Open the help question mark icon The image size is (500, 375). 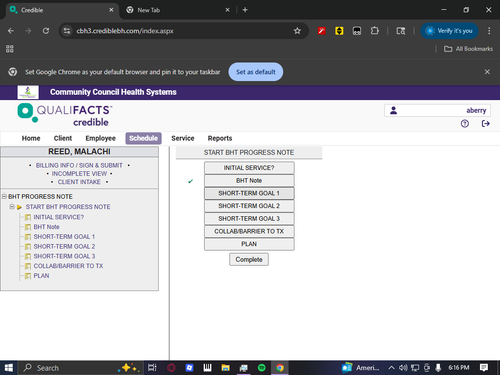coord(465,124)
